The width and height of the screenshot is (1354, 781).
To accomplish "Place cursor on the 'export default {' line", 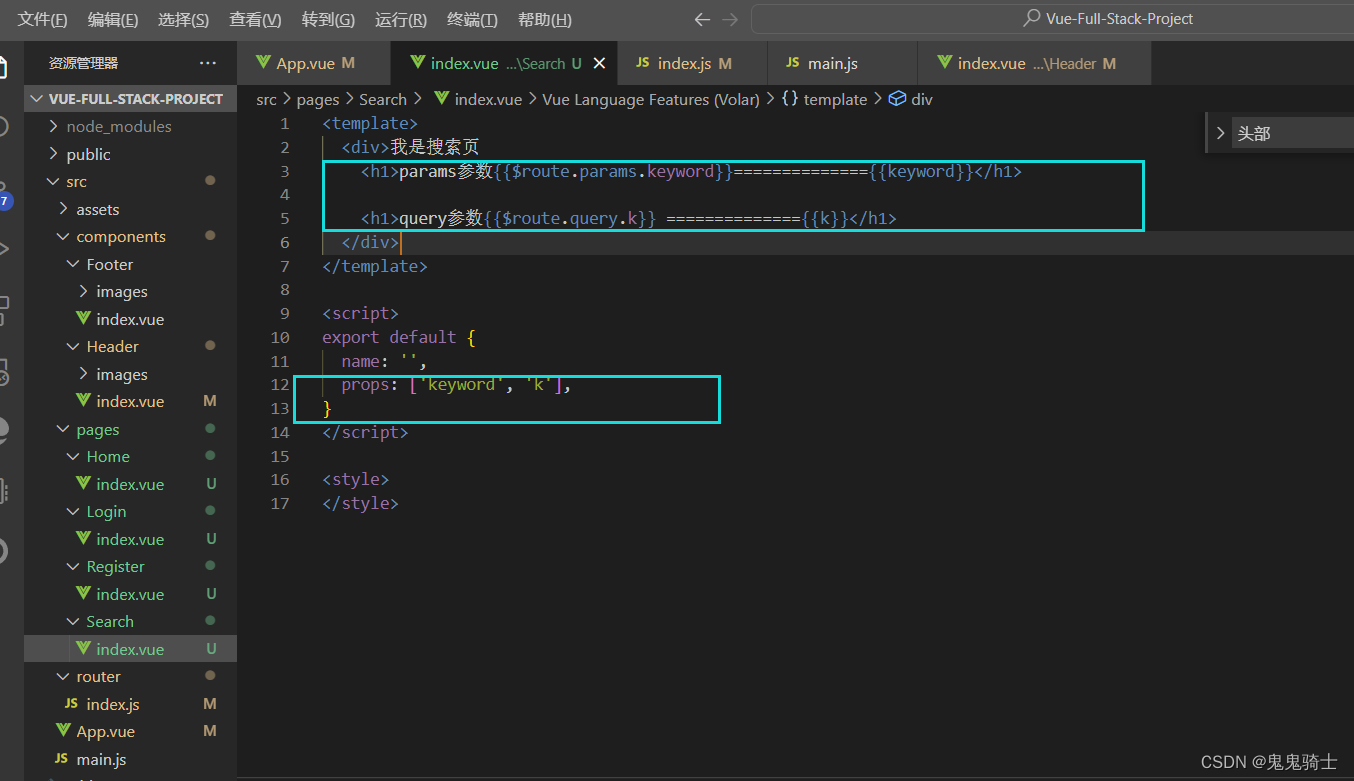I will tap(398, 337).
